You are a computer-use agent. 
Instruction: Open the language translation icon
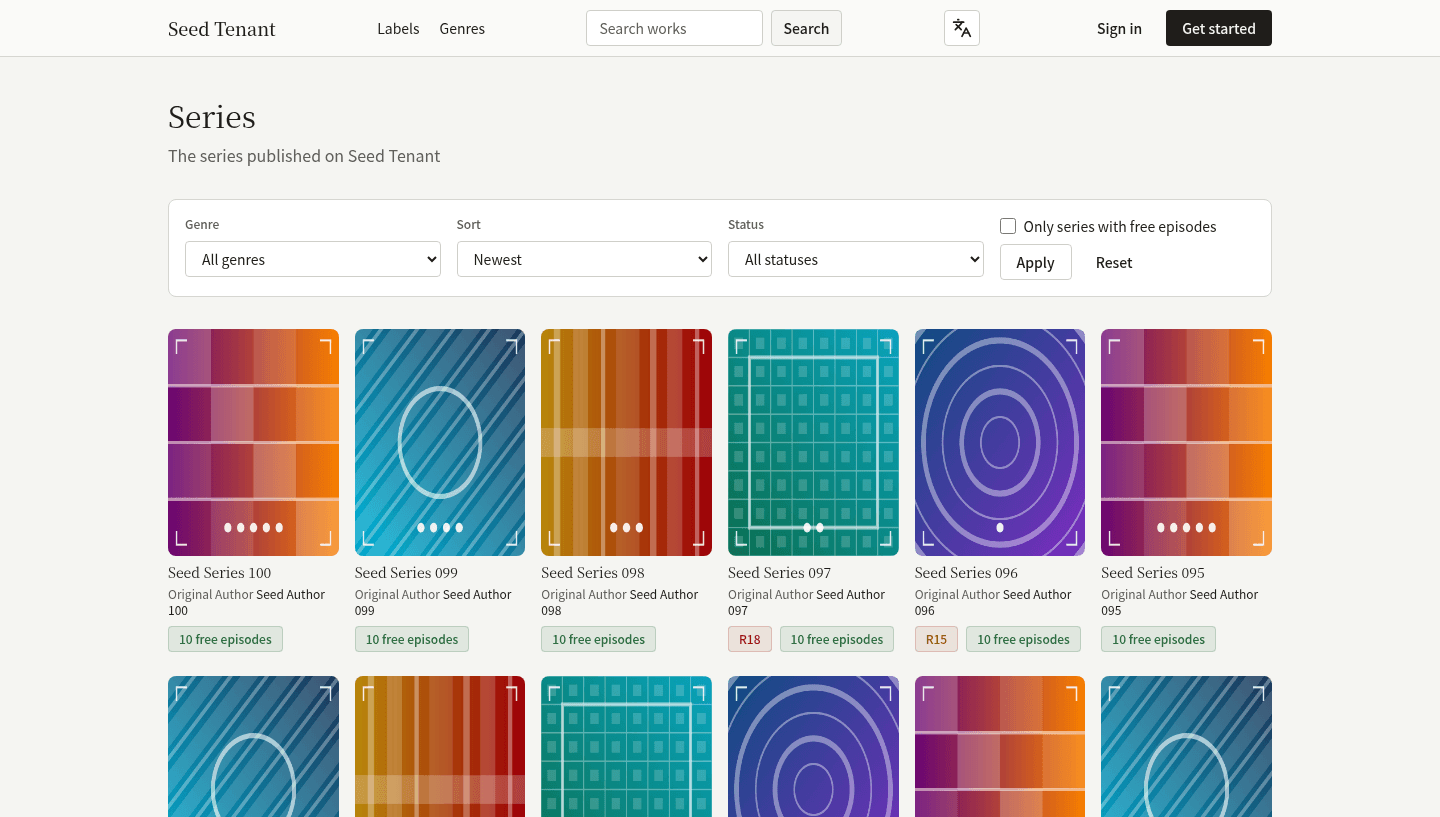coord(961,28)
